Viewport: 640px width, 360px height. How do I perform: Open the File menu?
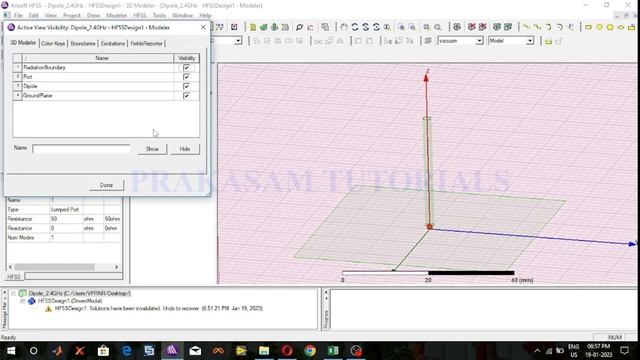click(18, 15)
